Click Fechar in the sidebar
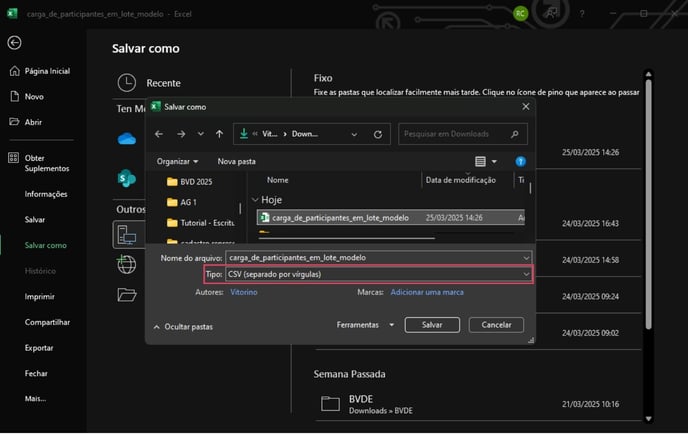The image size is (688, 434). tap(36, 373)
